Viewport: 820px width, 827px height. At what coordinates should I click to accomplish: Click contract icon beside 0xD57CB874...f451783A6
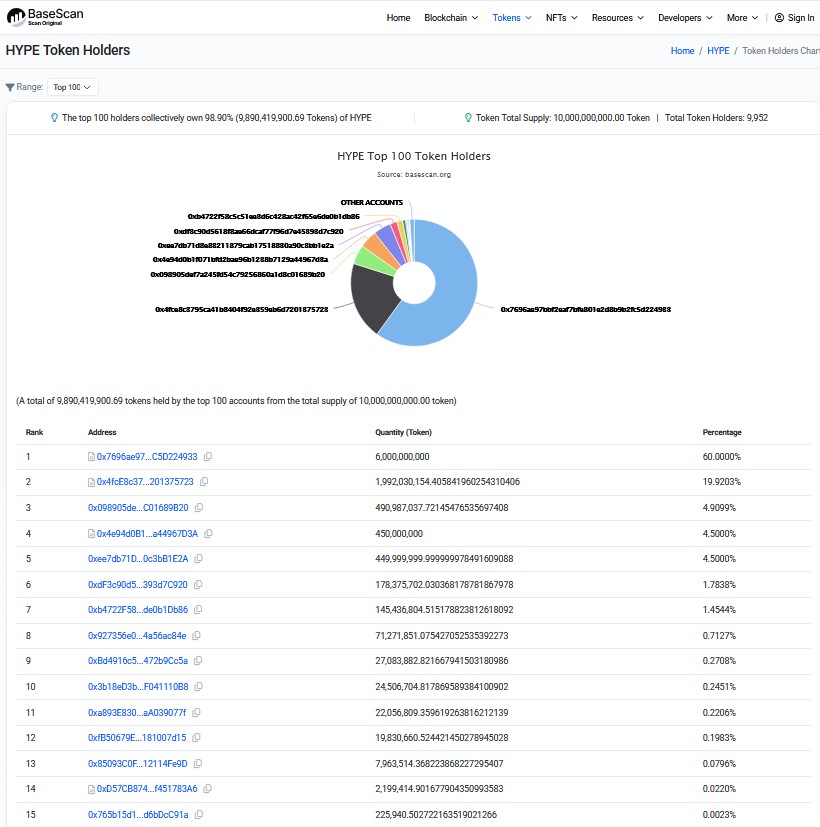pyautogui.click(x=91, y=789)
